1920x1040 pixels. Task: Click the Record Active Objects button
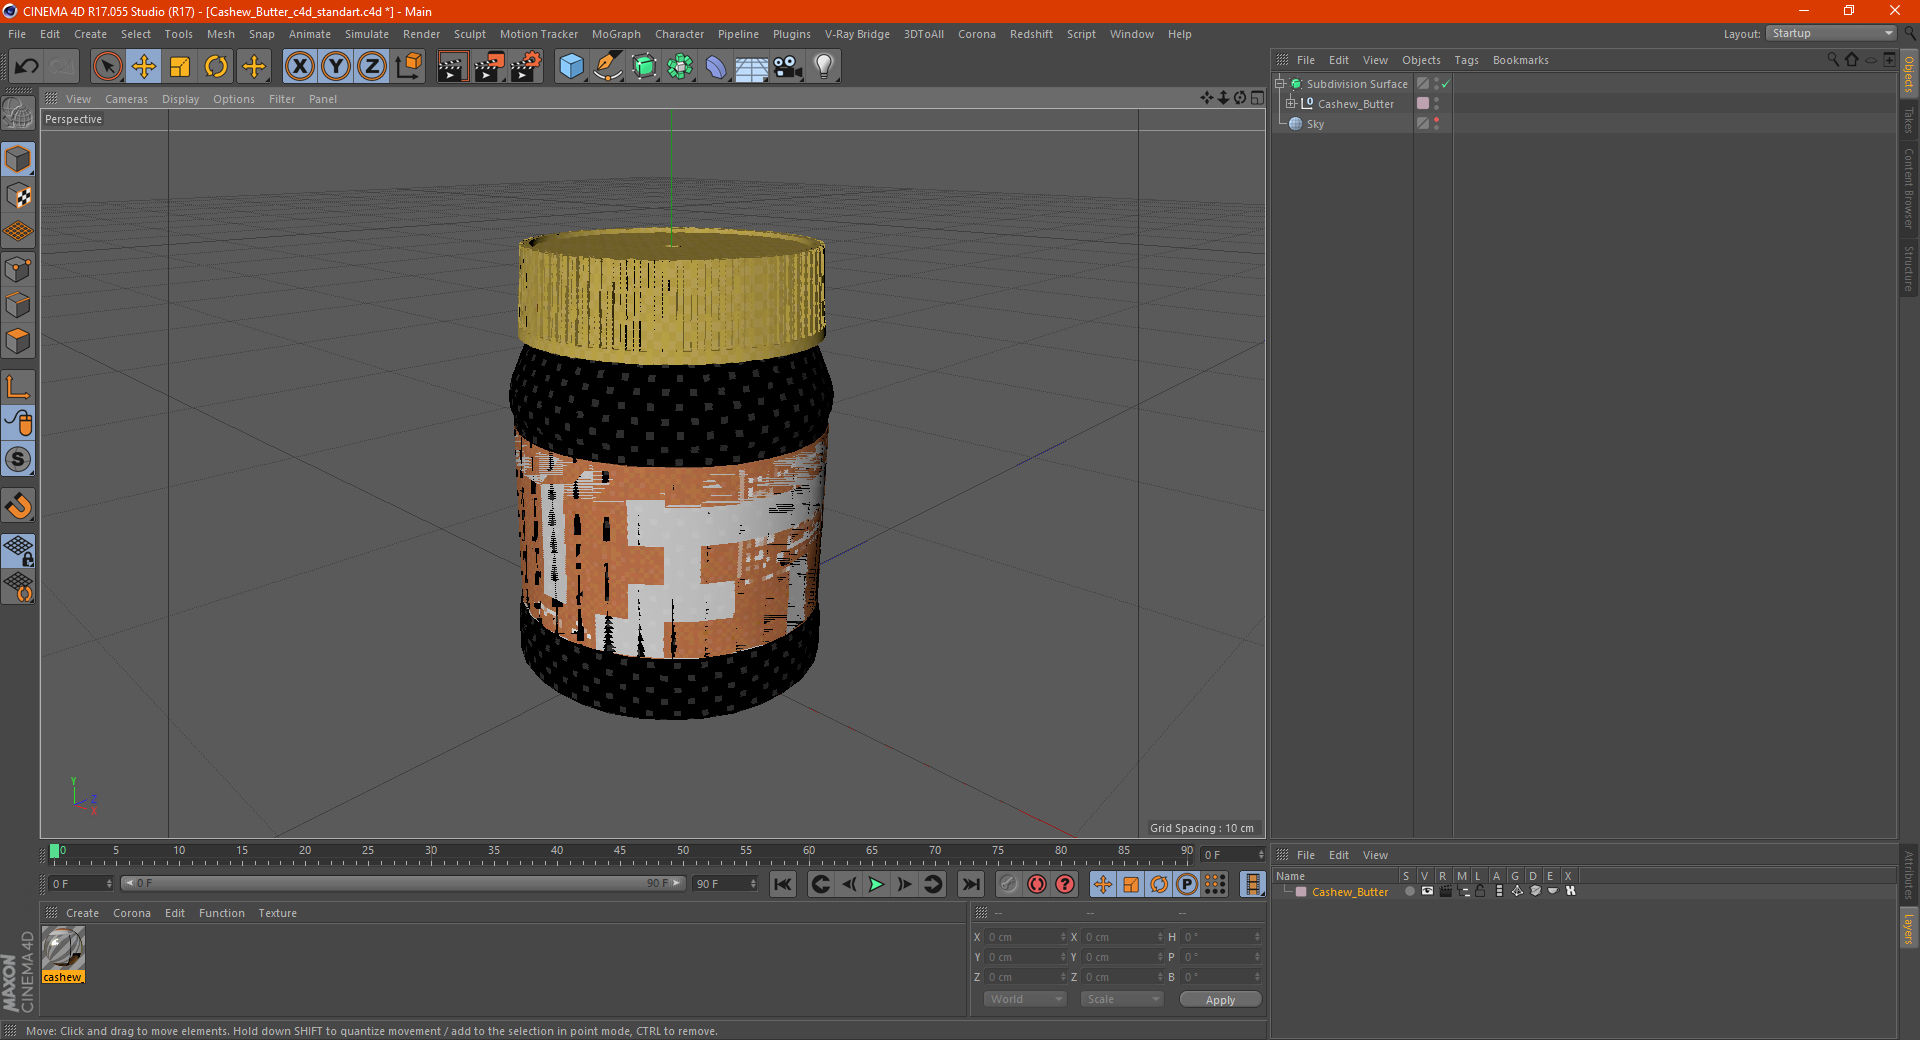coord(1009,884)
